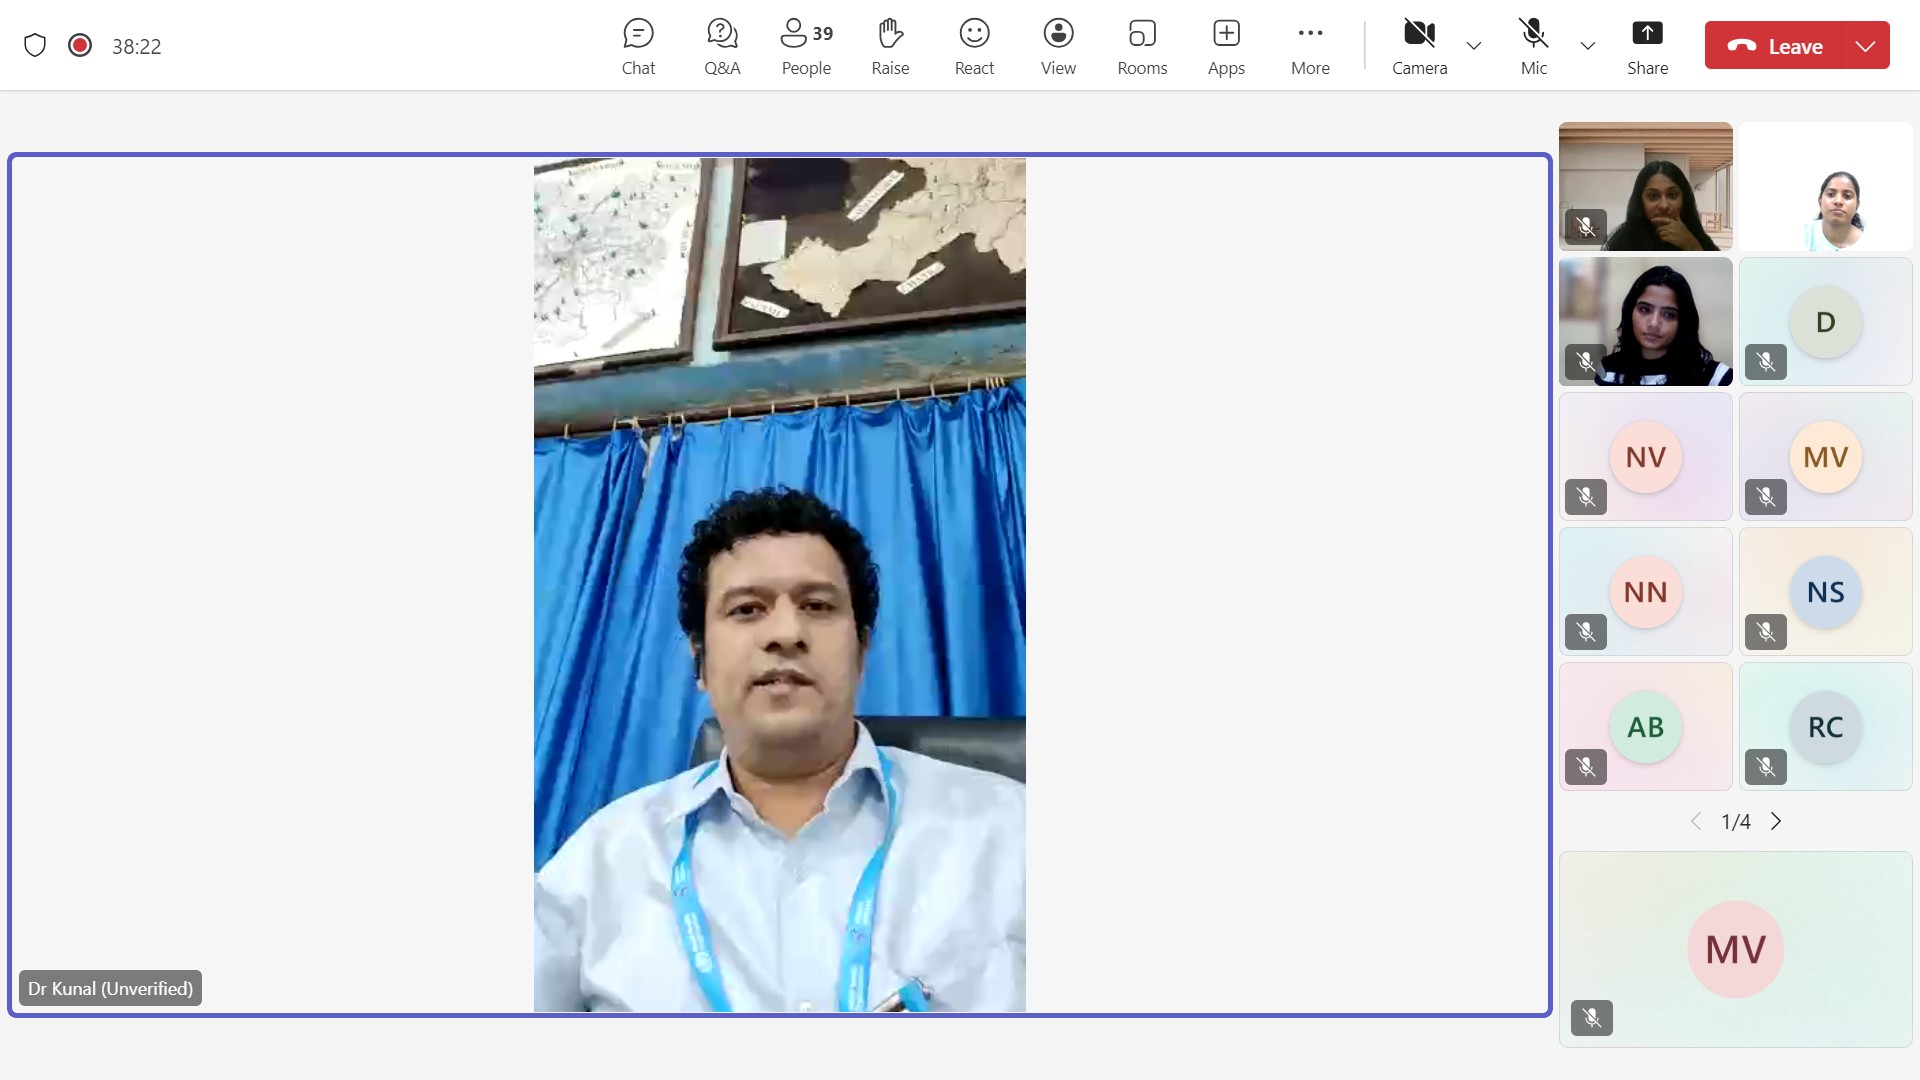1920x1080 pixels.
Task: Expand Camera options dropdown arrow
Action: tap(1474, 46)
